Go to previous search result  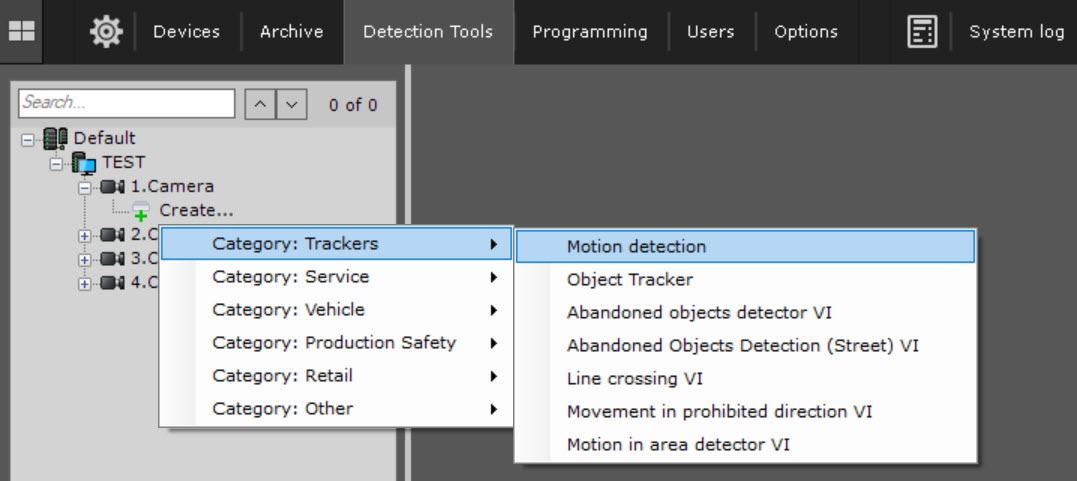259,104
